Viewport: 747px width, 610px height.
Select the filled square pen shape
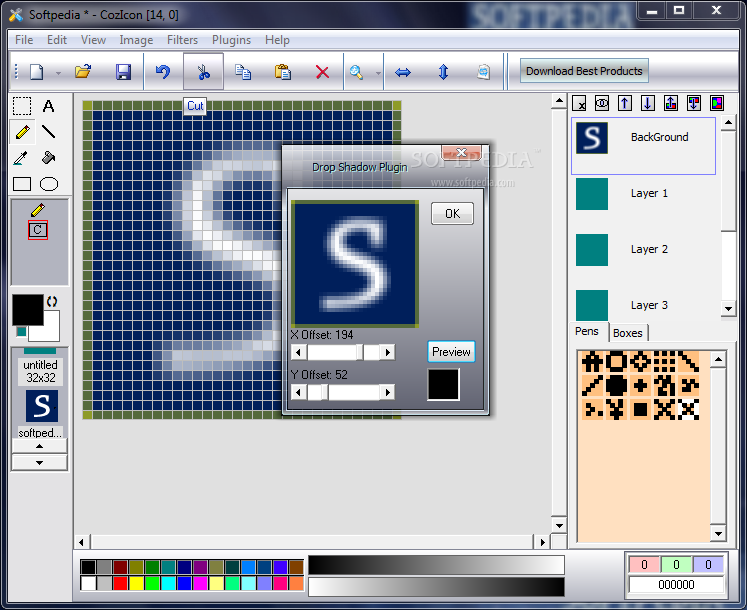coord(640,409)
